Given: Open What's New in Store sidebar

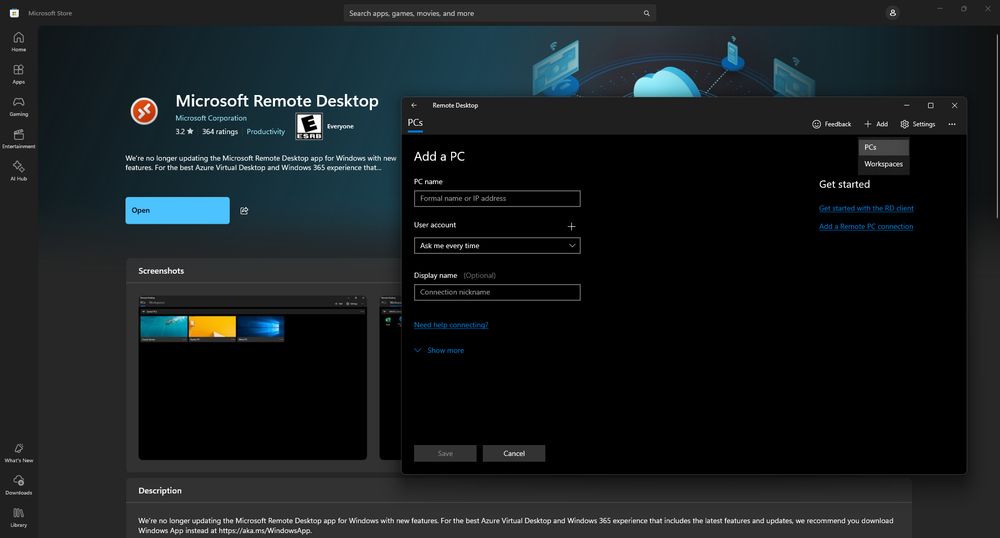Looking at the screenshot, I should tap(18, 453).
